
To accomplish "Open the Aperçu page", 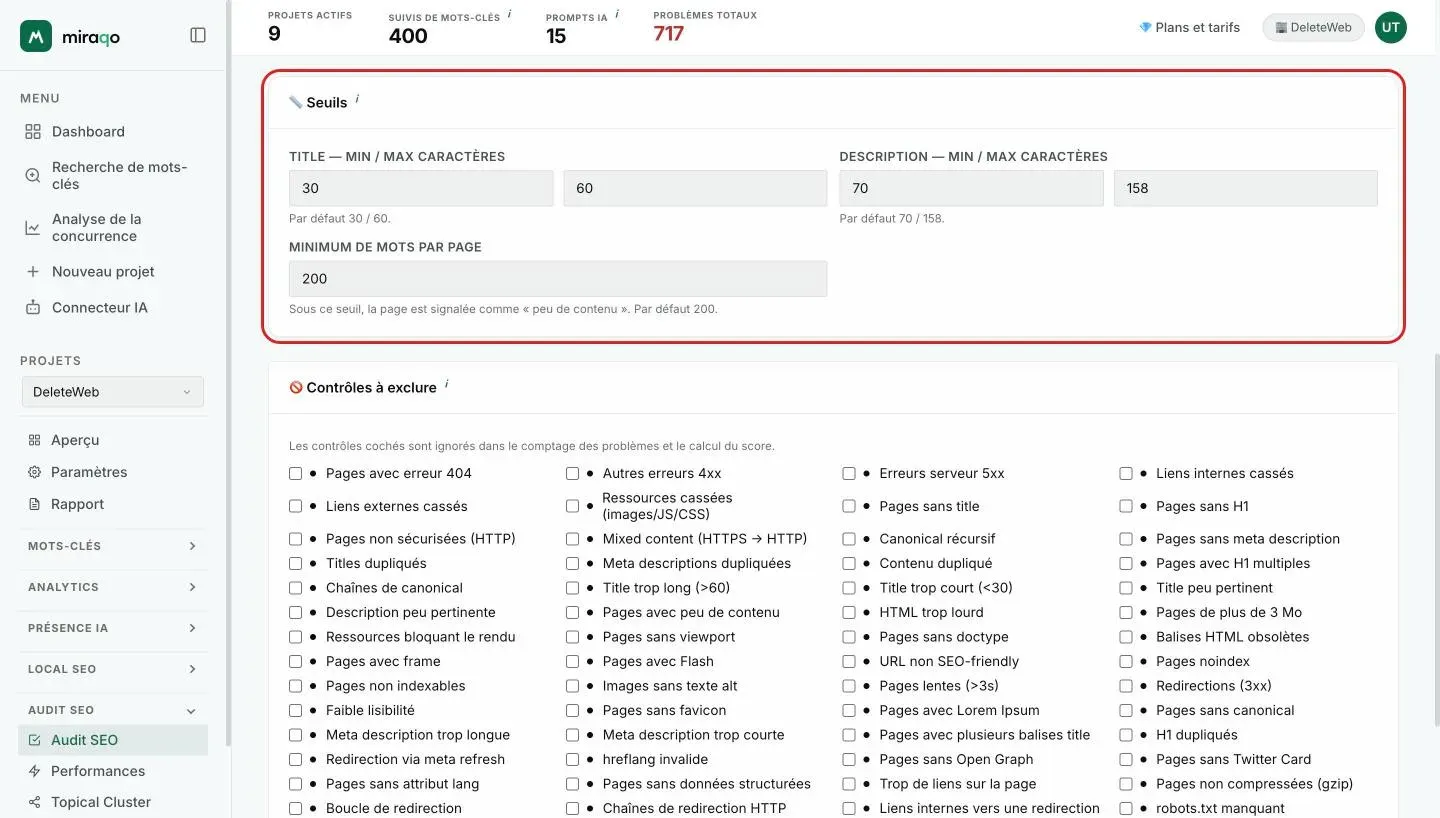I will tap(113, 440).
